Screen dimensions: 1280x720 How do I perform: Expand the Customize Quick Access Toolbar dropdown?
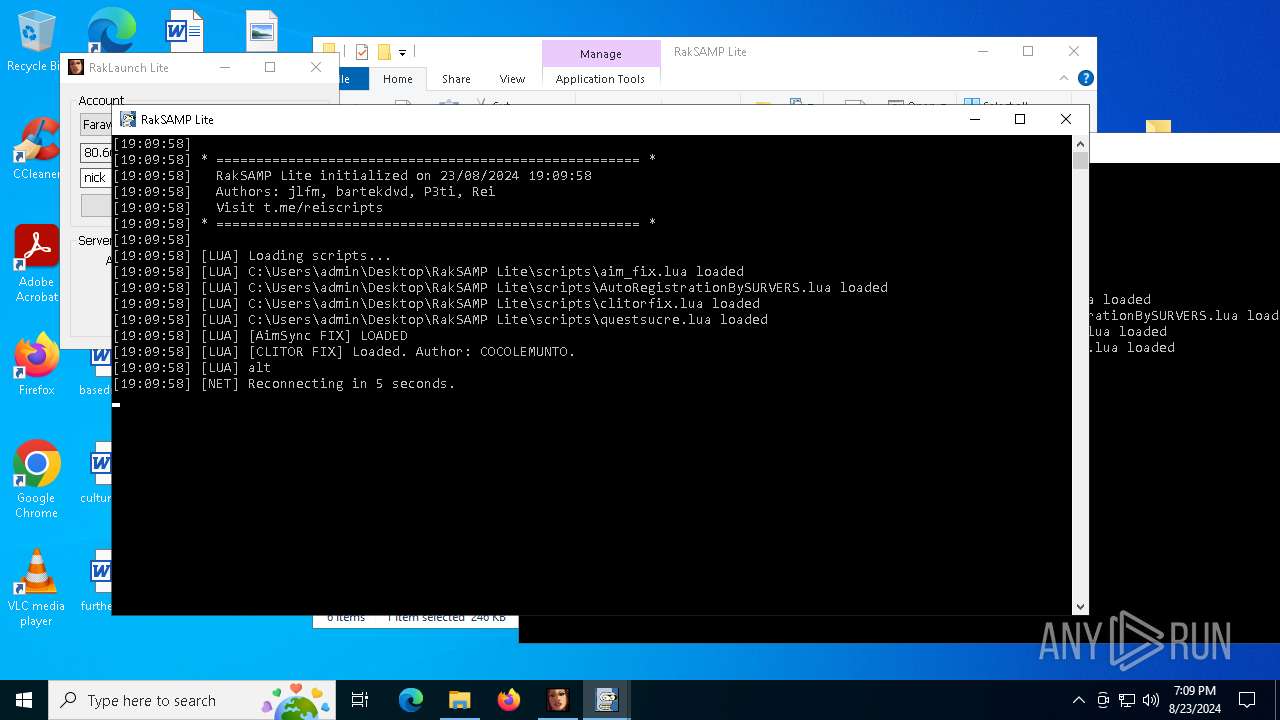tap(402, 52)
